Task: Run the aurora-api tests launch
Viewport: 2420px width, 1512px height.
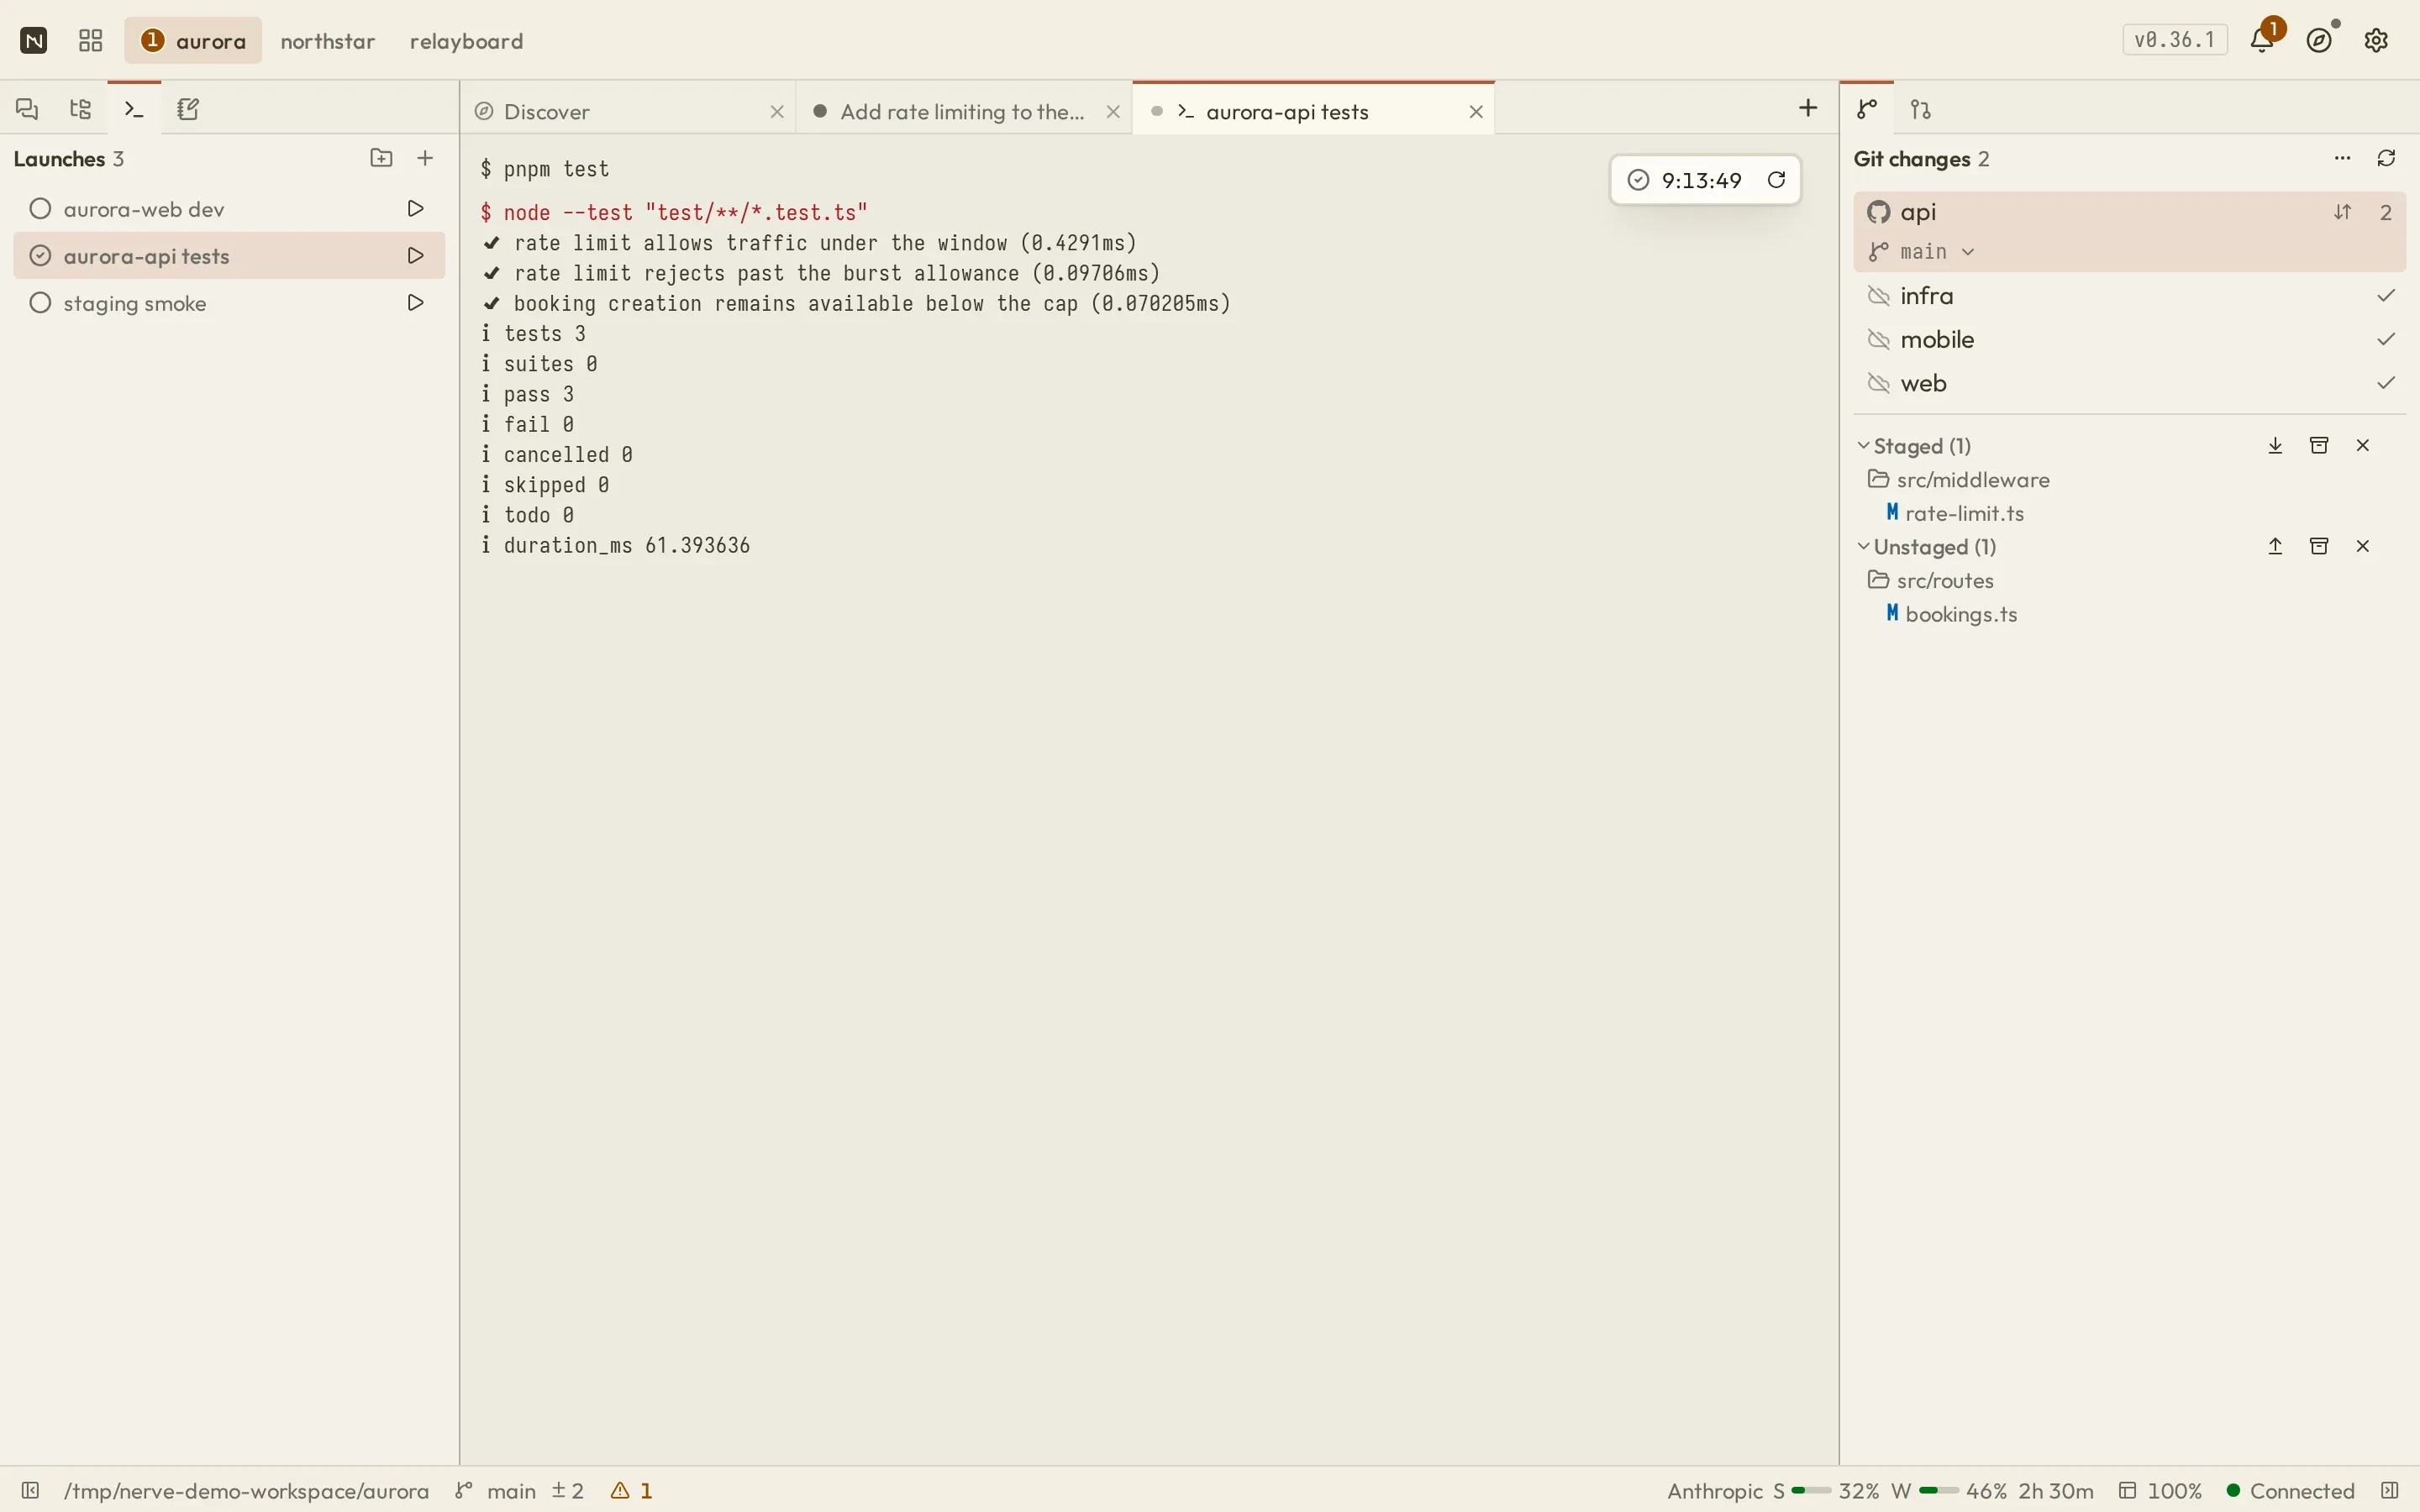Action: (x=416, y=256)
